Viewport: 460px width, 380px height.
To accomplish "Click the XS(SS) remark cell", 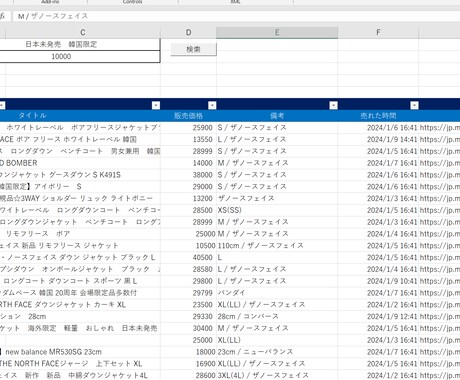I will pos(277,210).
